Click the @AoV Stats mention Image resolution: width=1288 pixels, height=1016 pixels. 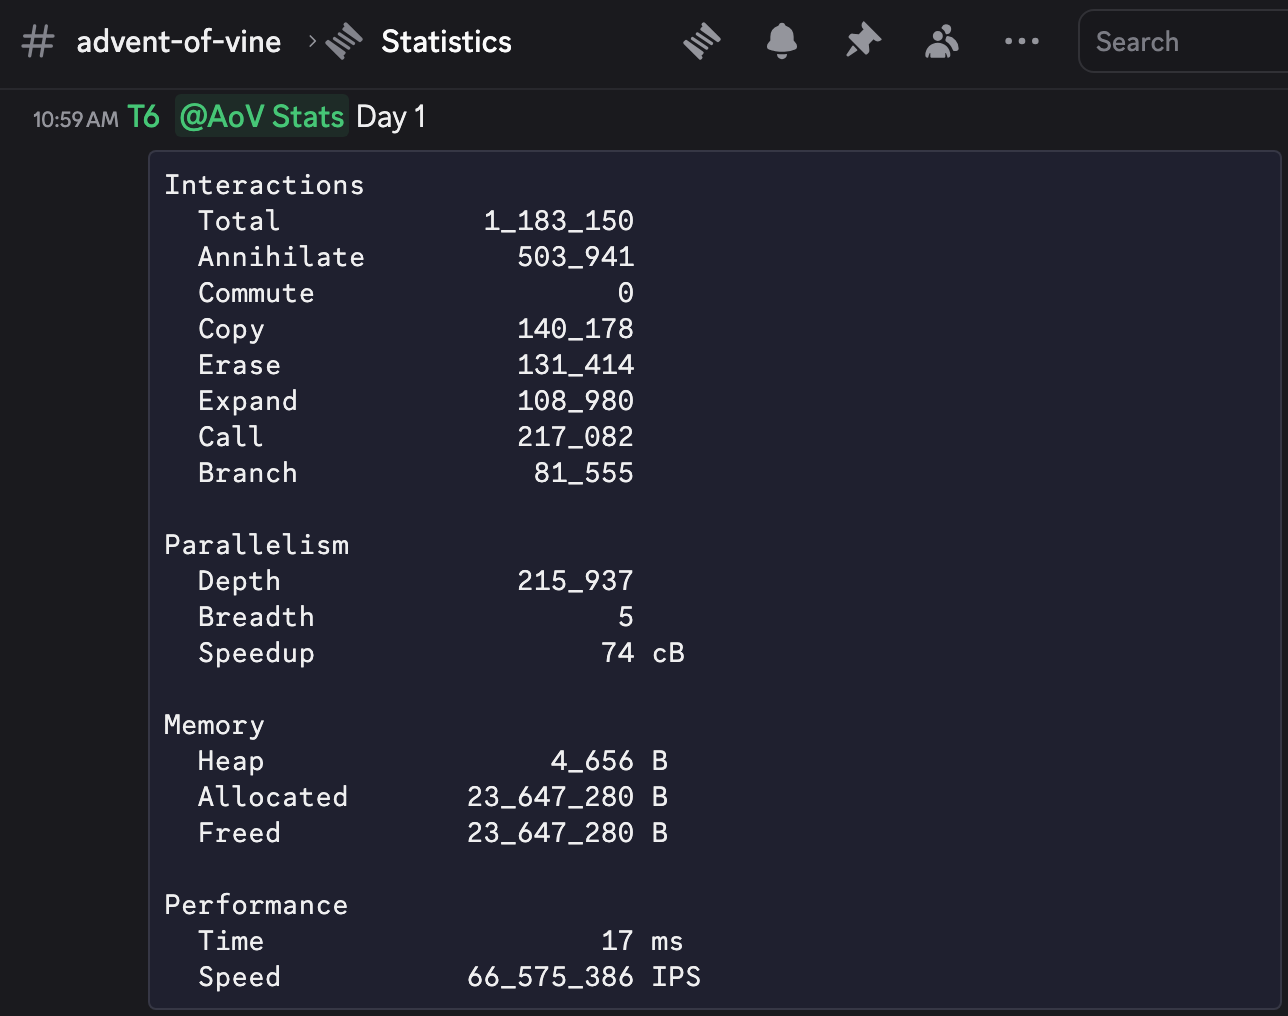262,117
